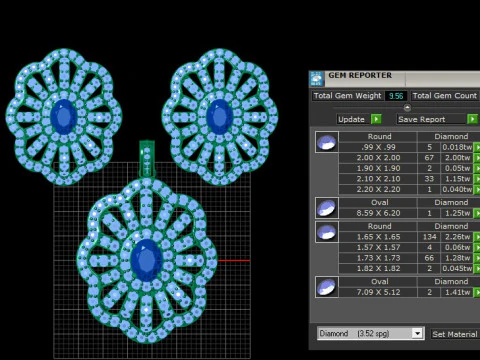Click the pendant's blue oval center stone

click(x=147, y=260)
